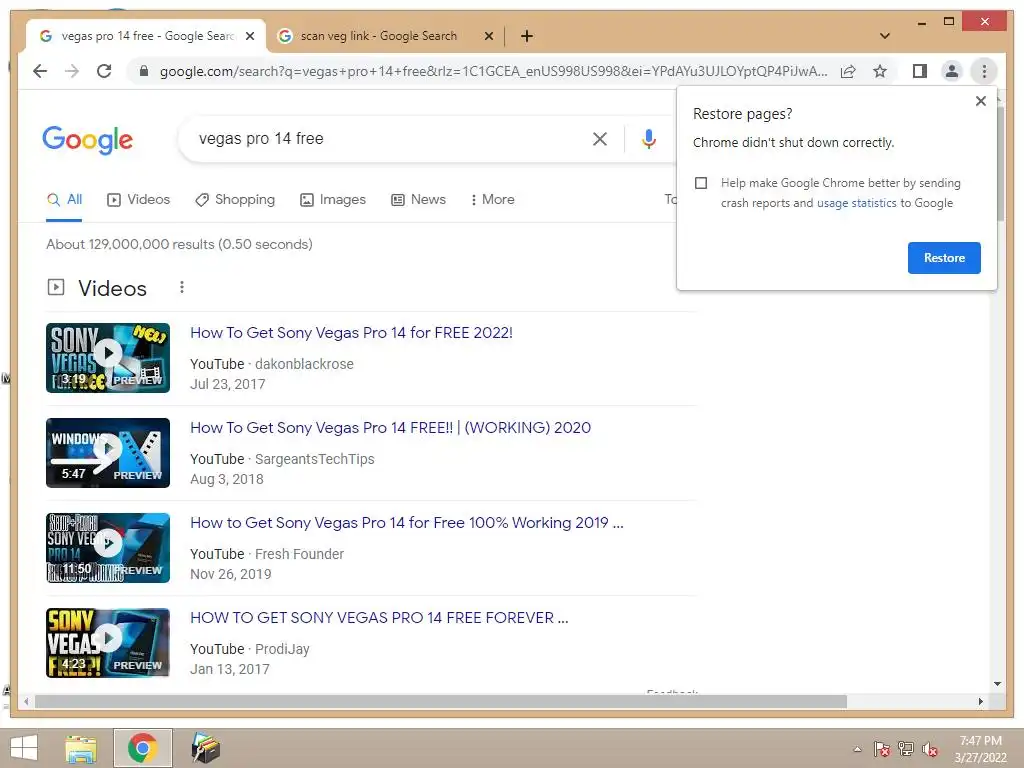The height and width of the screenshot is (768, 1024).
Task: Click scroll down arrow
Action: pyautogui.click(x=997, y=684)
